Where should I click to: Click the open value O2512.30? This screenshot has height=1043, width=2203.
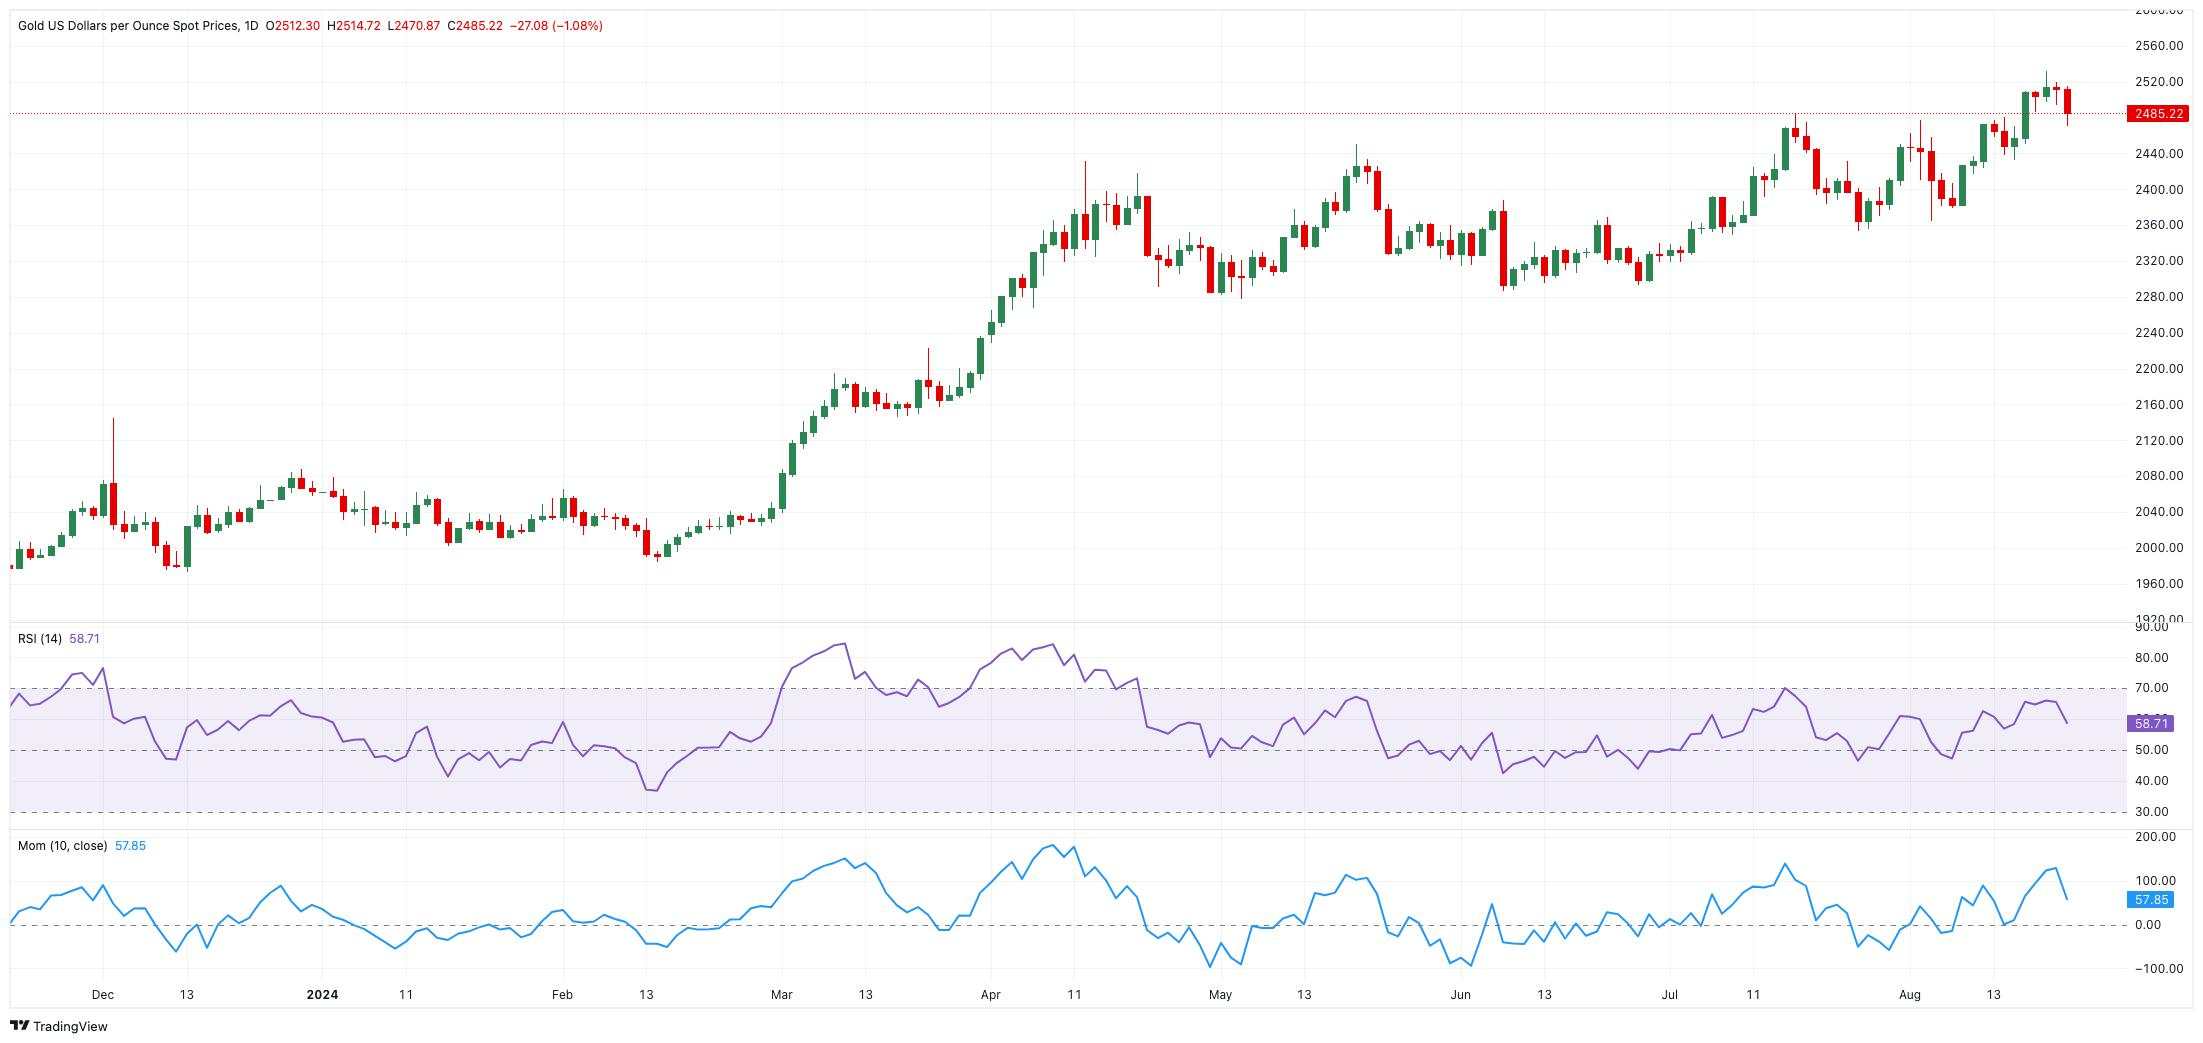coord(292,26)
